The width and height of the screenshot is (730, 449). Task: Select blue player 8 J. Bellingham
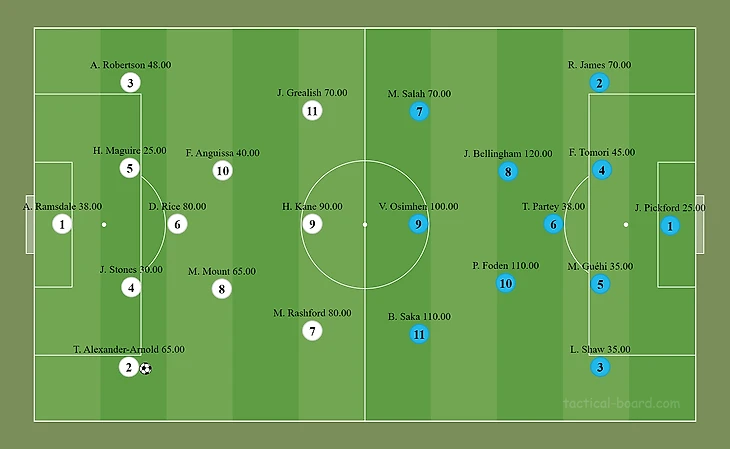coord(508,171)
